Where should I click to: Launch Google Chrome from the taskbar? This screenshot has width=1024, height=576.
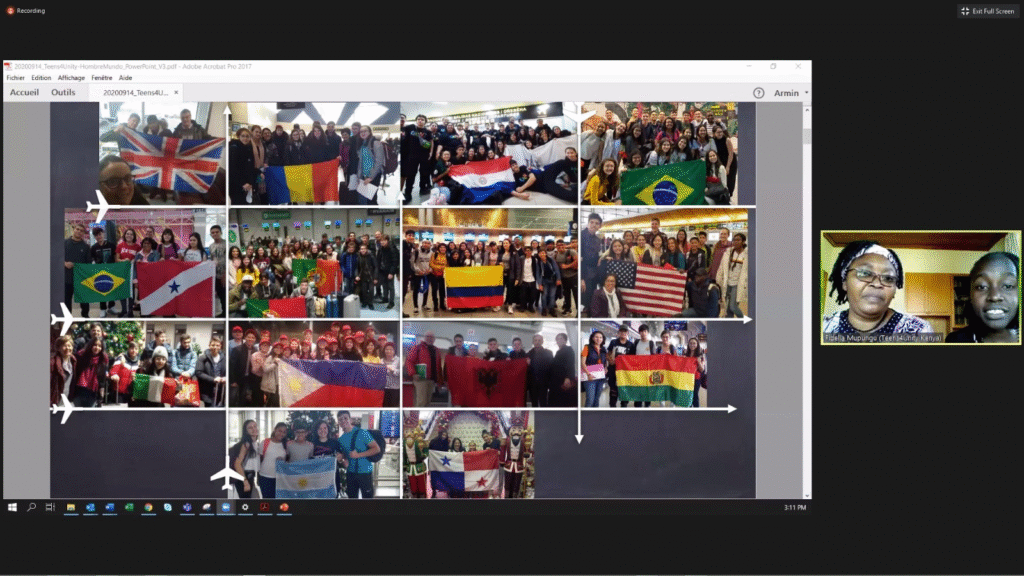click(148, 509)
